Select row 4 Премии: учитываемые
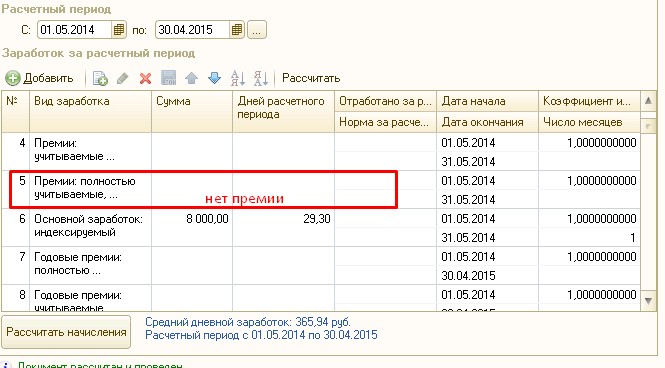The height and width of the screenshot is (368, 665). (321, 152)
